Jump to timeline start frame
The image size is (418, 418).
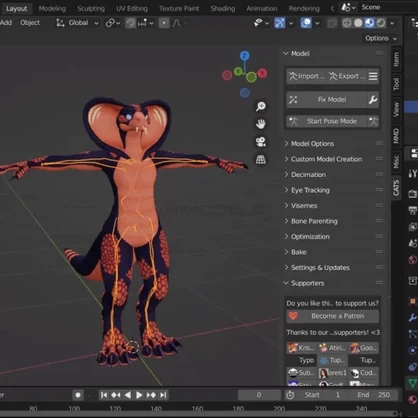pyautogui.click(x=104, y=395)
